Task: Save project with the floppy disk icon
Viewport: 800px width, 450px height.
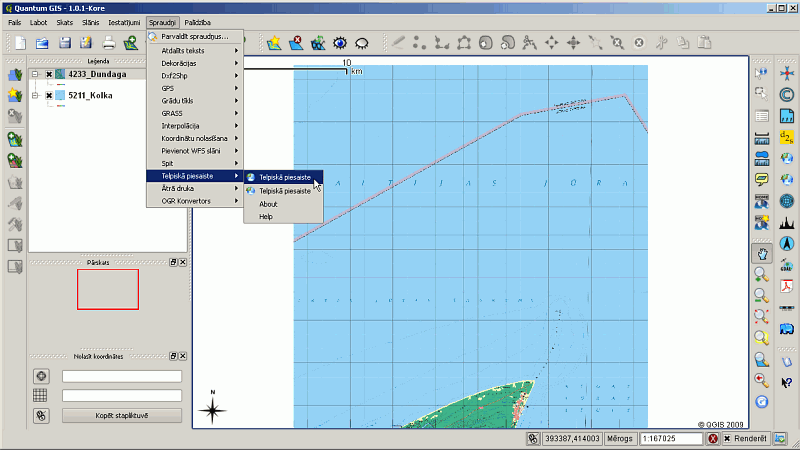Action: coord(65,43)
